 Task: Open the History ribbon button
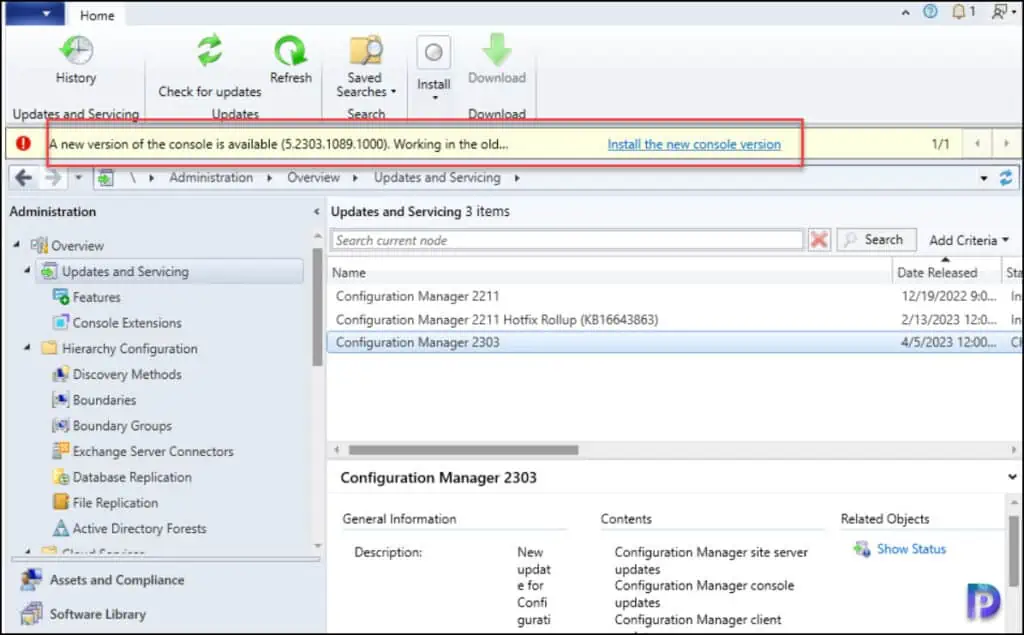[76, 60]
